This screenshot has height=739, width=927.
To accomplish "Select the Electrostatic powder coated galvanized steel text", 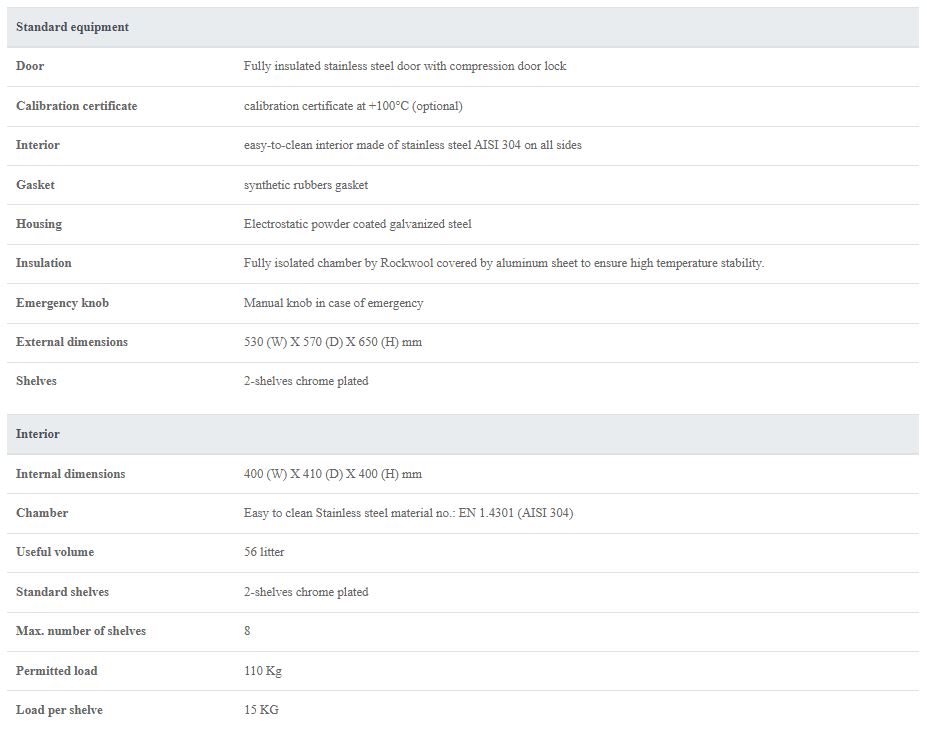I will [357, 224].
